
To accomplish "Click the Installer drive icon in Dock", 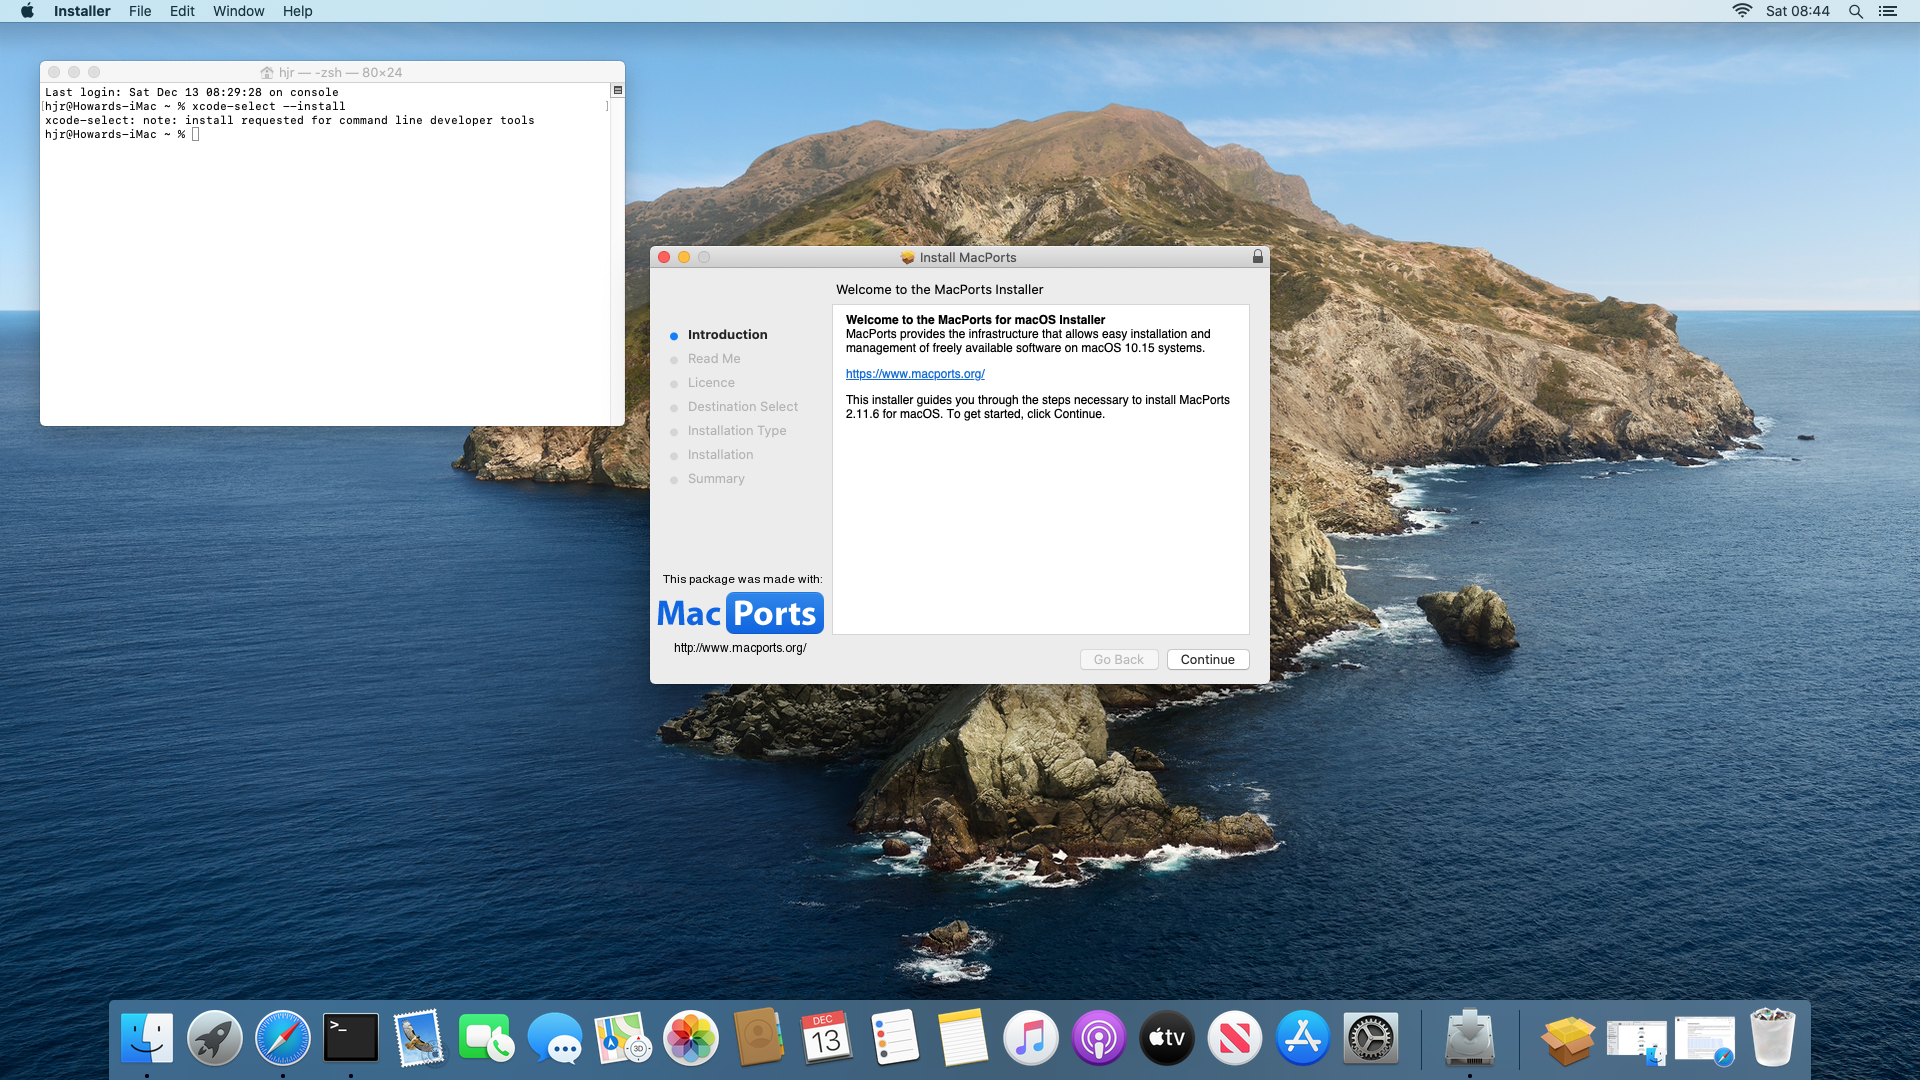I will coord(1470,1038).
